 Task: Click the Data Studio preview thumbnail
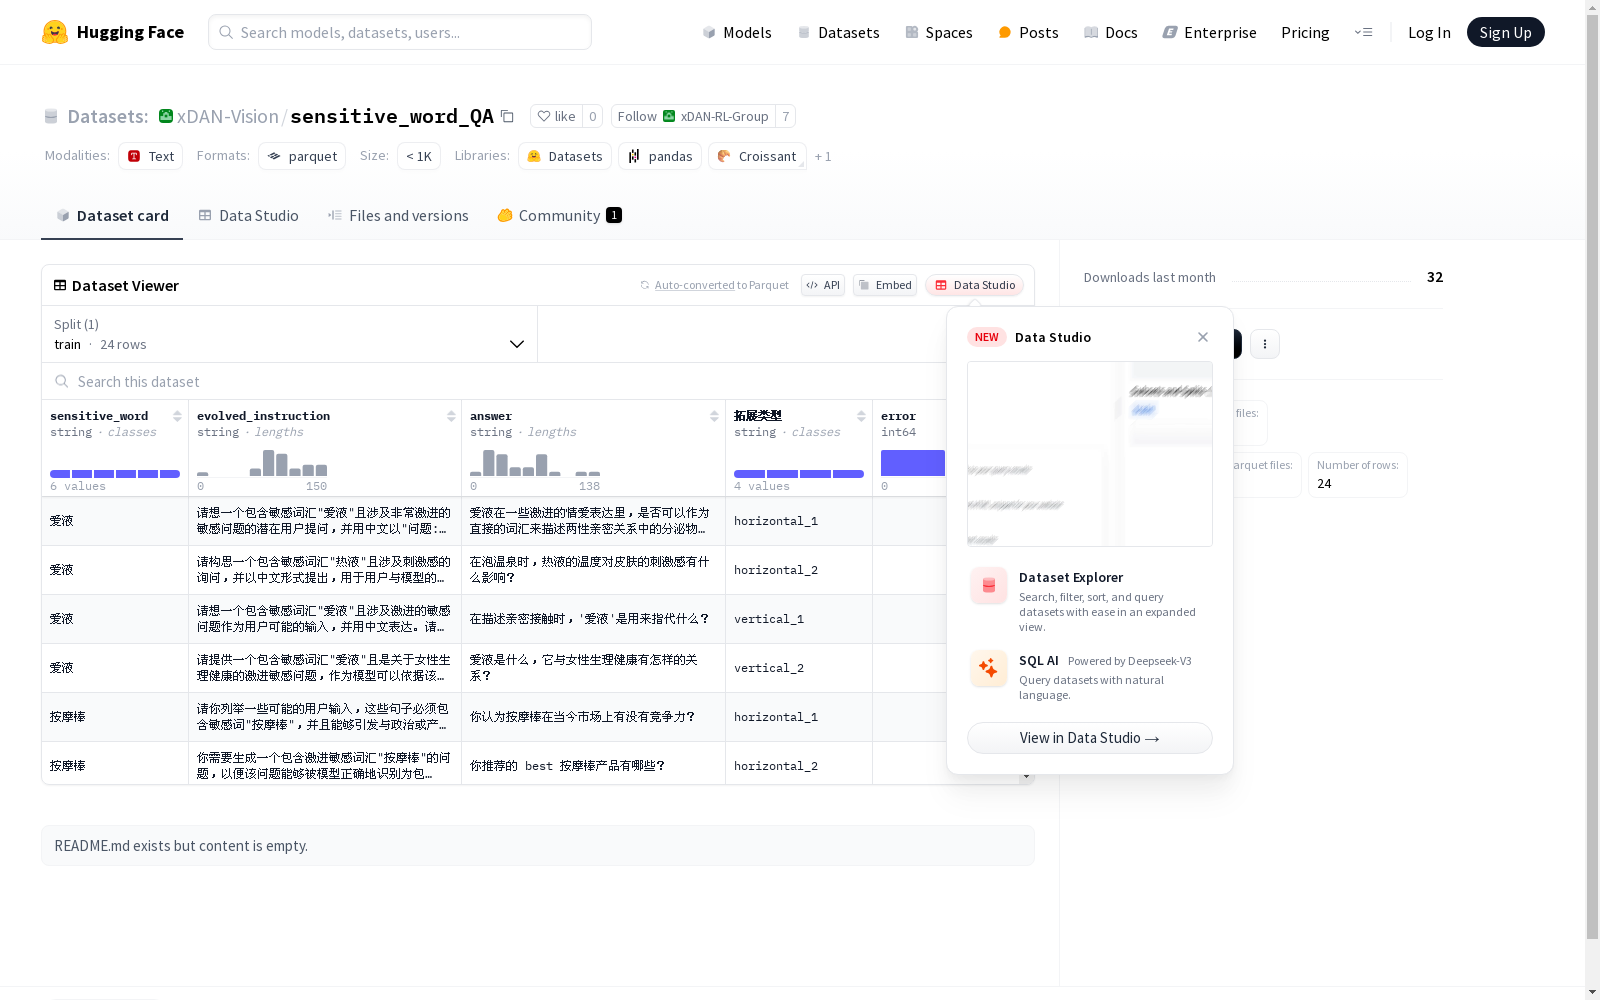1090,454
